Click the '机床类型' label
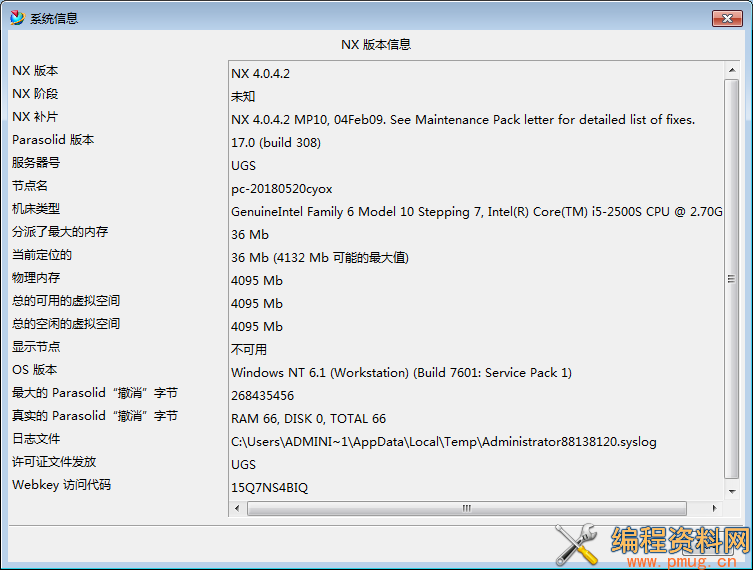This screenshot has width=753, height=570. point(36,209)
